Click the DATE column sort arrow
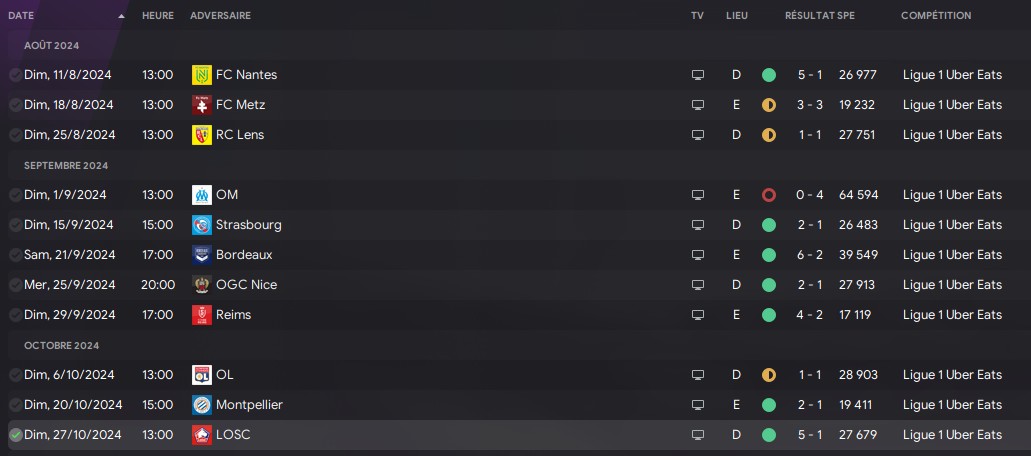Screen dimensions: 1031x456 point(121,16)
